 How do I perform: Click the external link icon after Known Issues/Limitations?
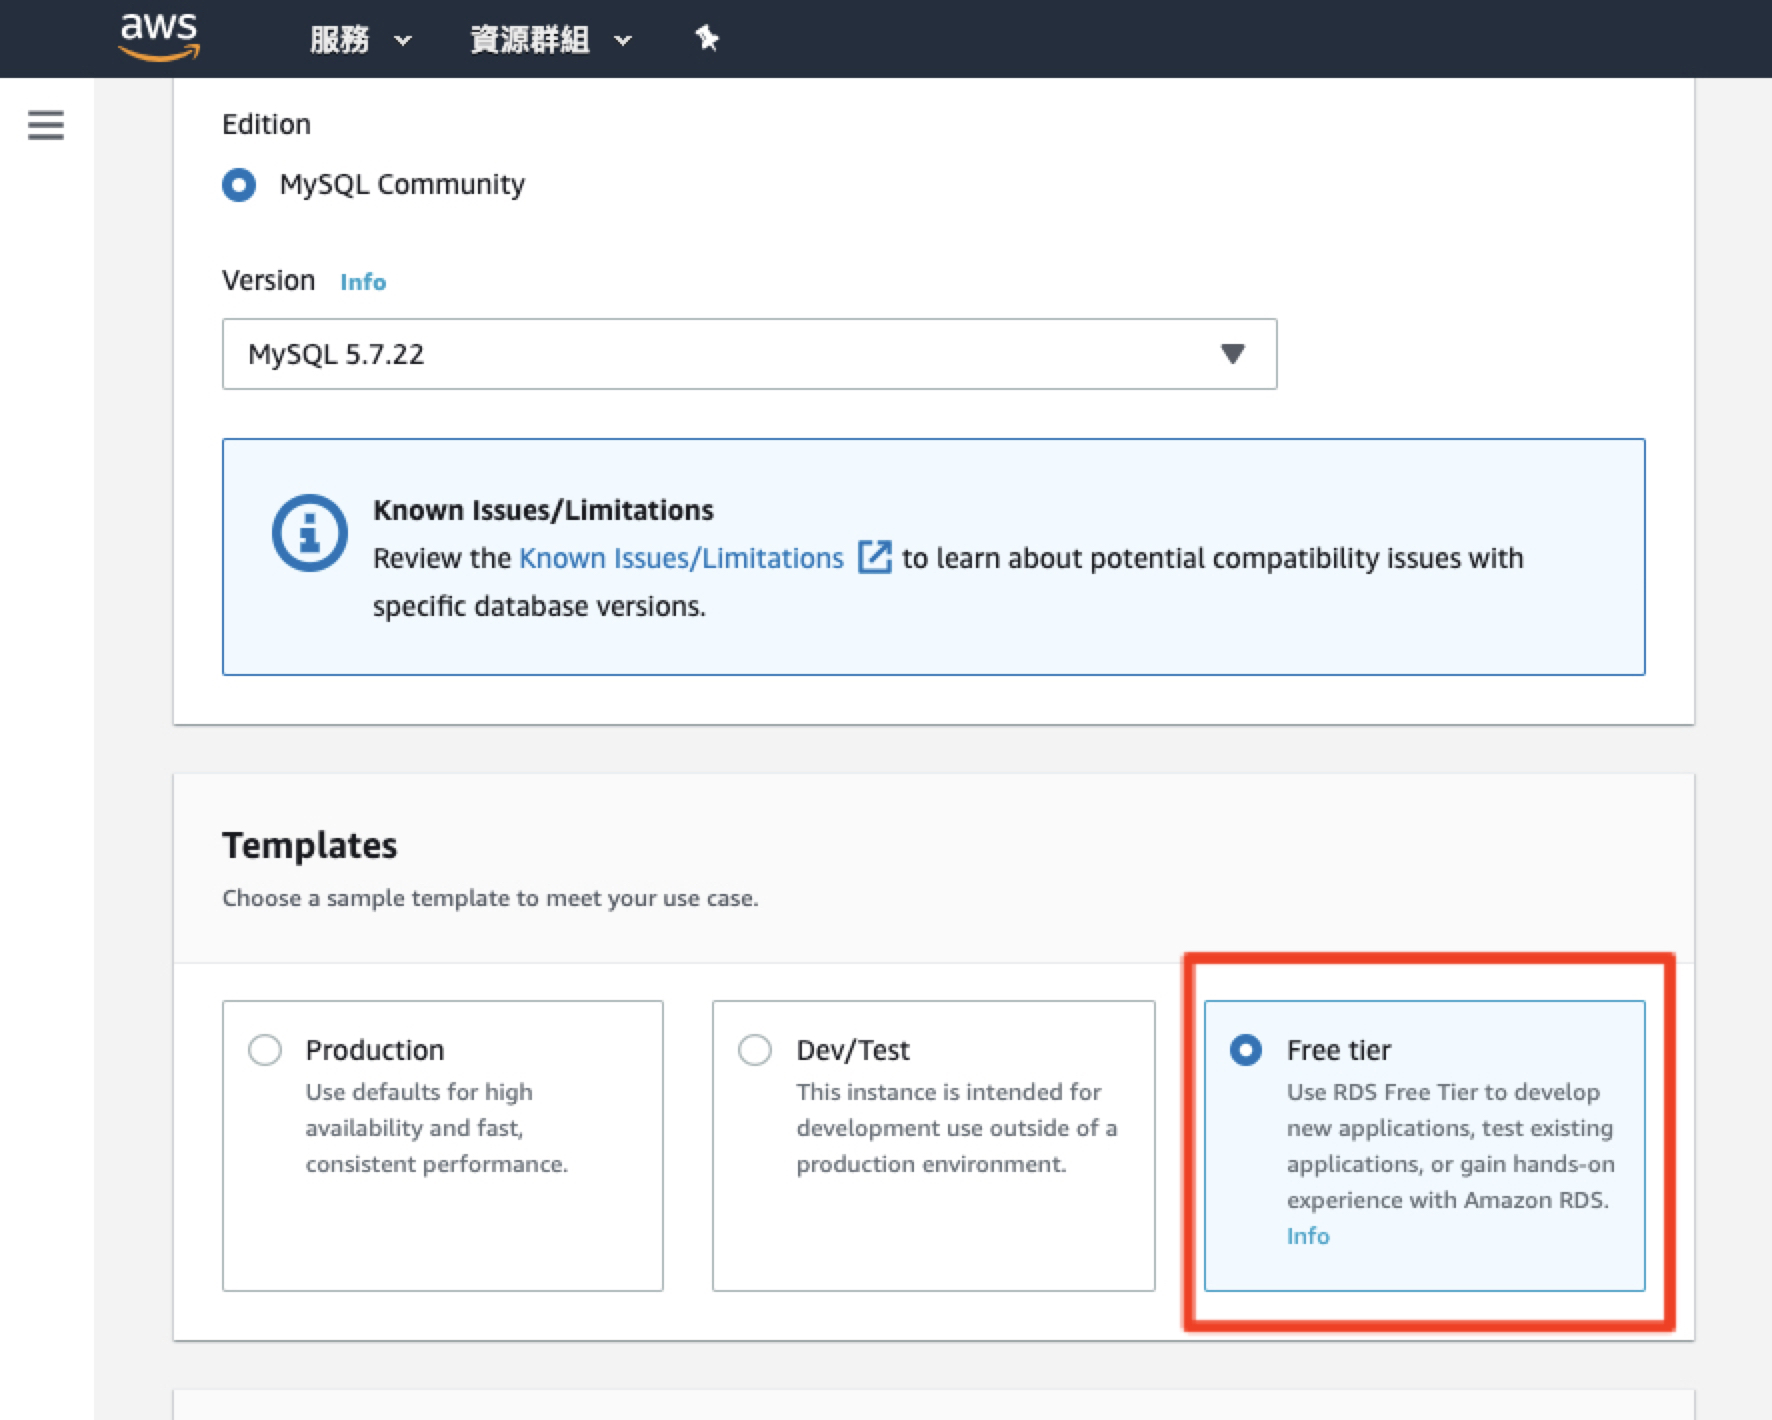click(x=874, y=557)
